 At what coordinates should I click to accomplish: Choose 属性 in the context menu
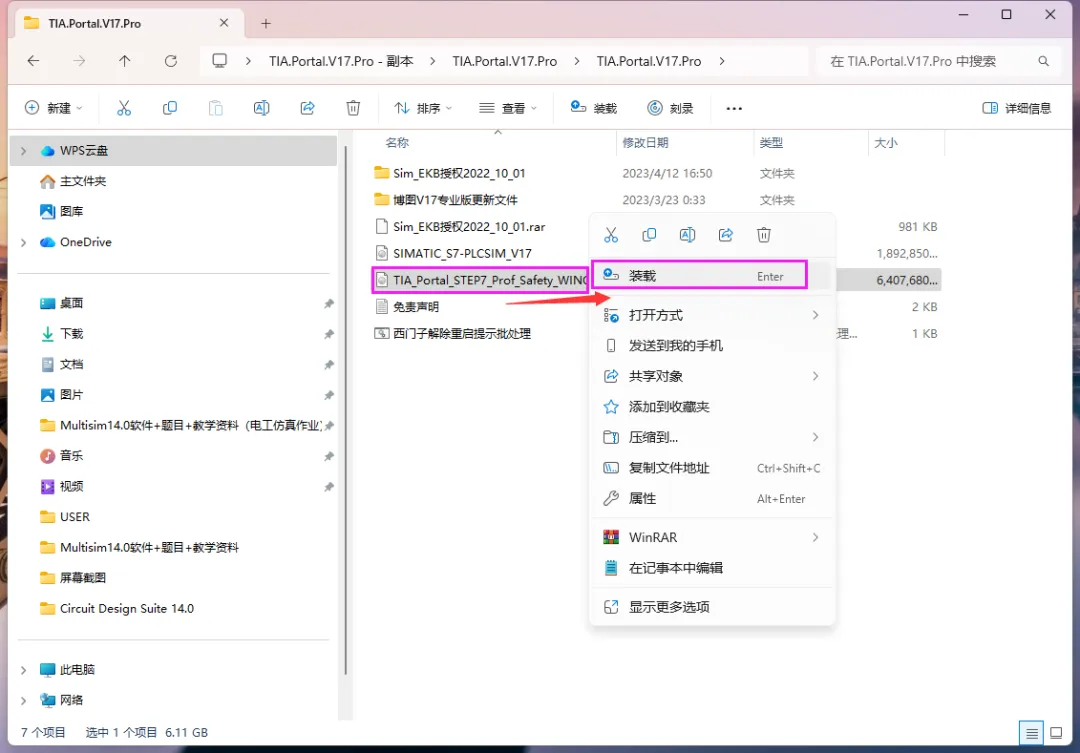point(713,498)
